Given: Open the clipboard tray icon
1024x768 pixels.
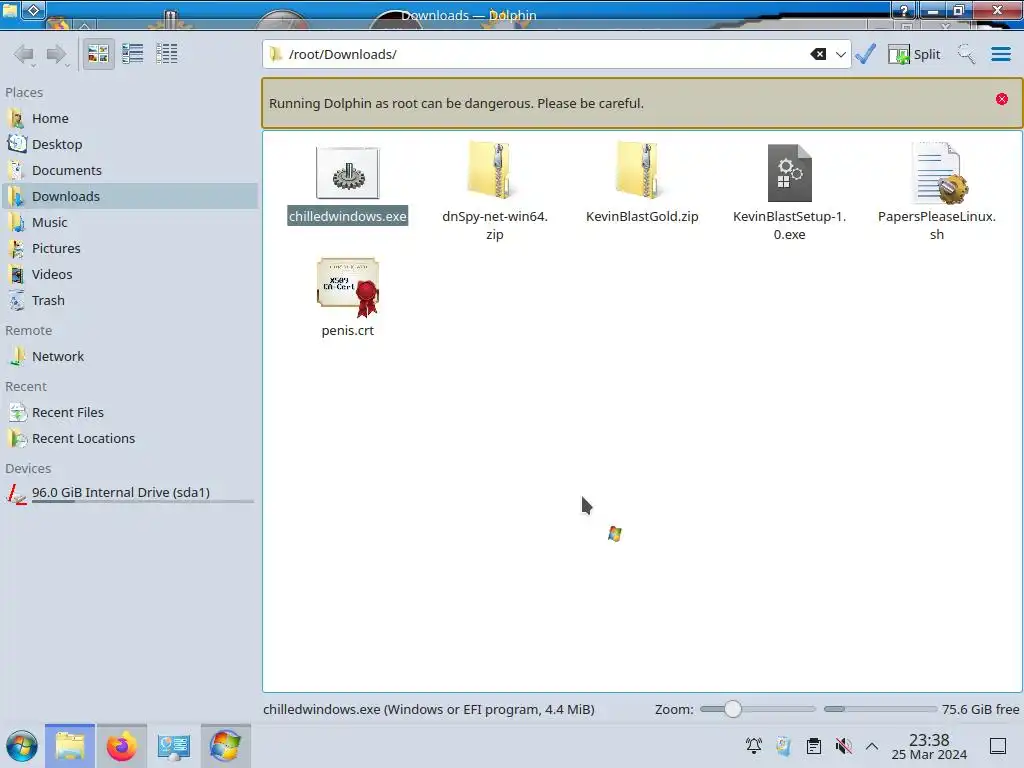Looking at the screenshot, I should pyautogui.click(x=814, y=746).
